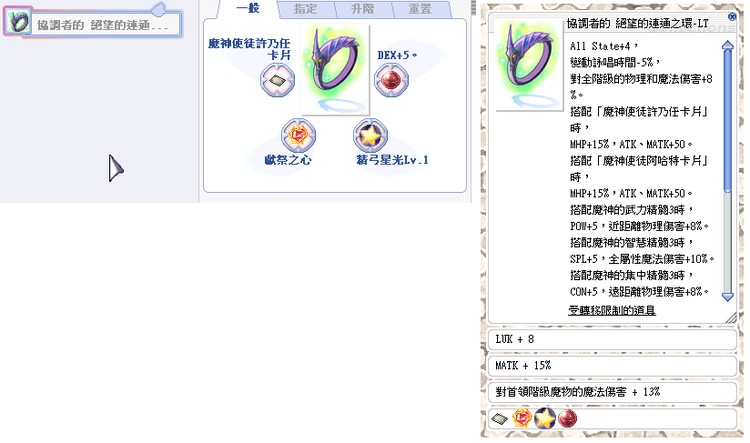Click the window resize grip in the description window

pyautogui.click(x=731, y=317)
